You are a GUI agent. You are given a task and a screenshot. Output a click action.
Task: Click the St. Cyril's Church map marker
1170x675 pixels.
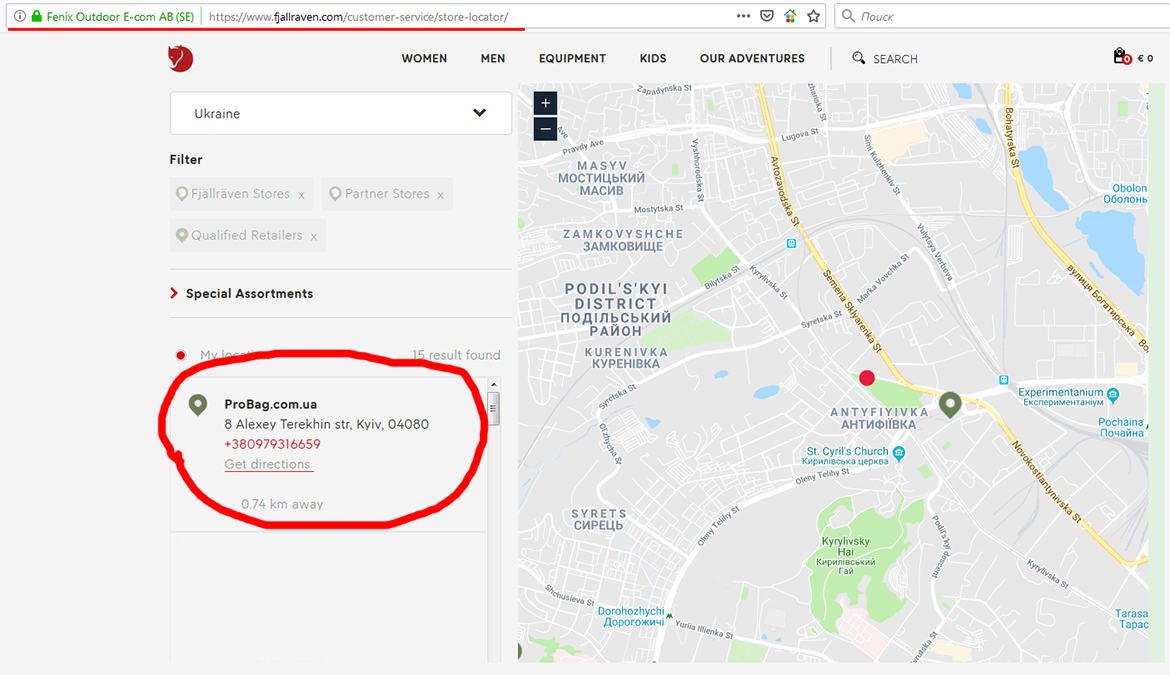pyautogui.click(x=899, y=452)
